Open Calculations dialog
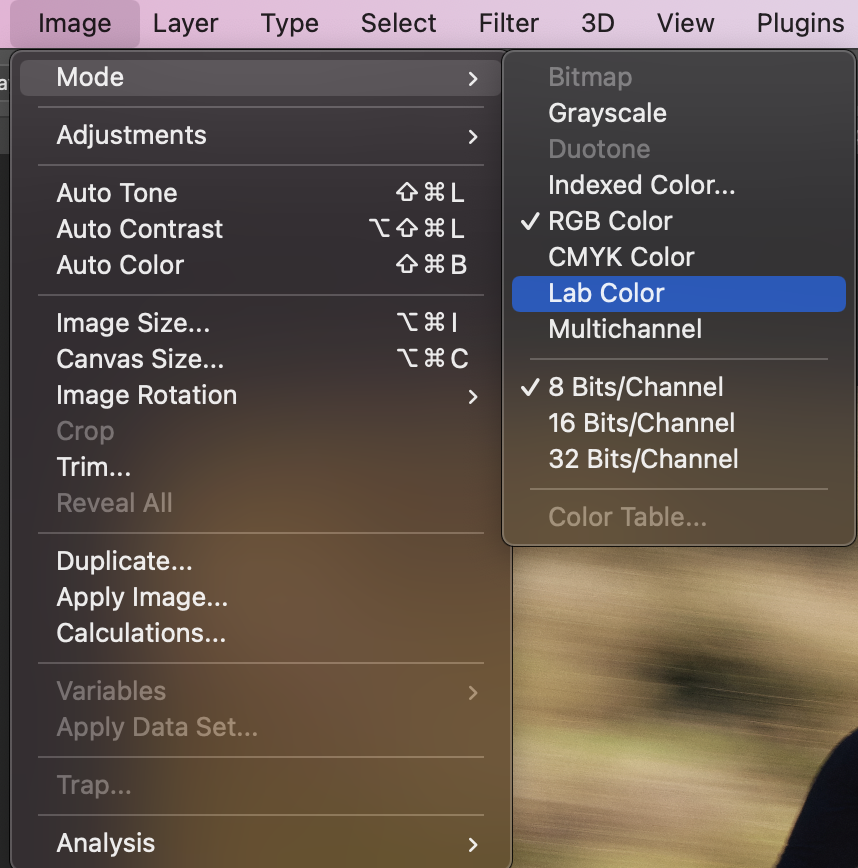This screenshot has height=868, width=858. click(x=260, y=633)
